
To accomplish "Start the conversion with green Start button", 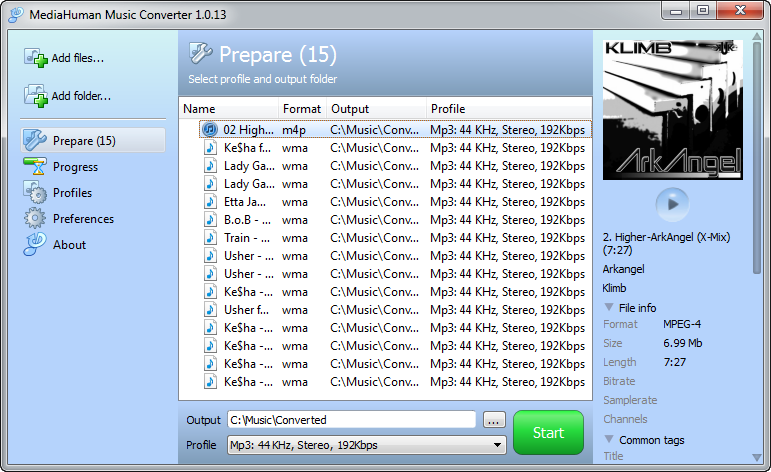I will (x=548, y=432).
